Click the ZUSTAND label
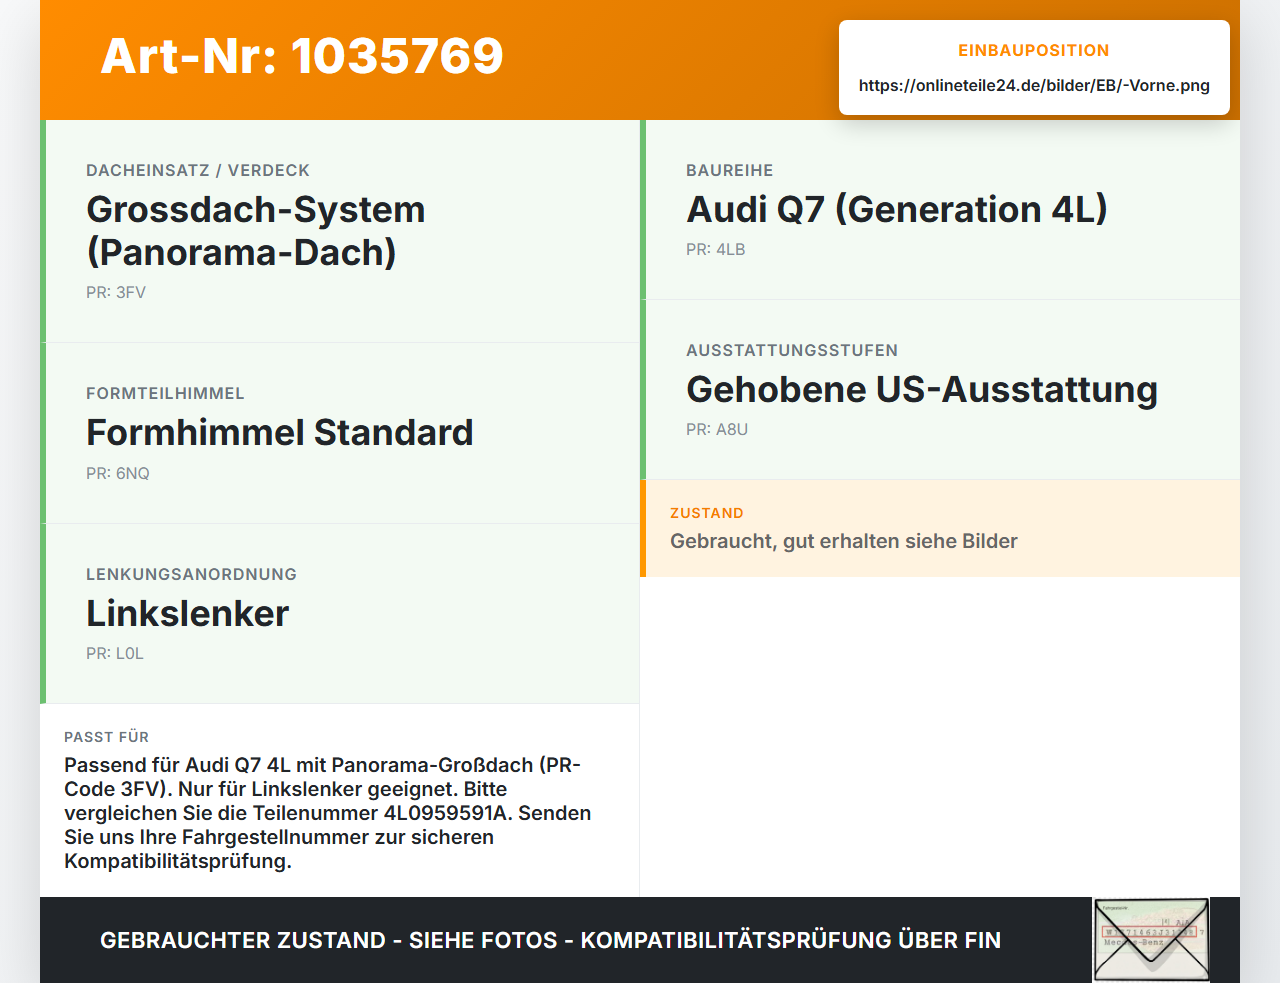The image size is (1280, 983). click(x=707, y=513)
